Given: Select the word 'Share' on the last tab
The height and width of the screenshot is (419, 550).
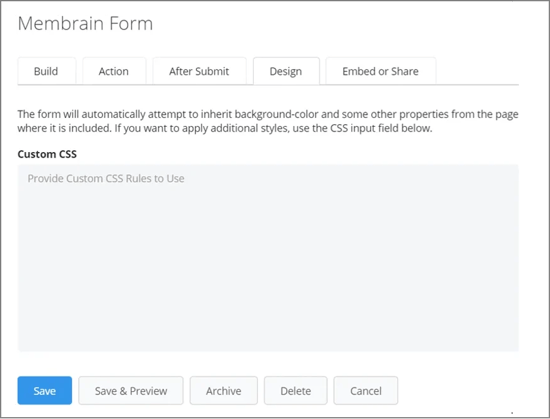Looking at the screenshot, I should 405,71.
